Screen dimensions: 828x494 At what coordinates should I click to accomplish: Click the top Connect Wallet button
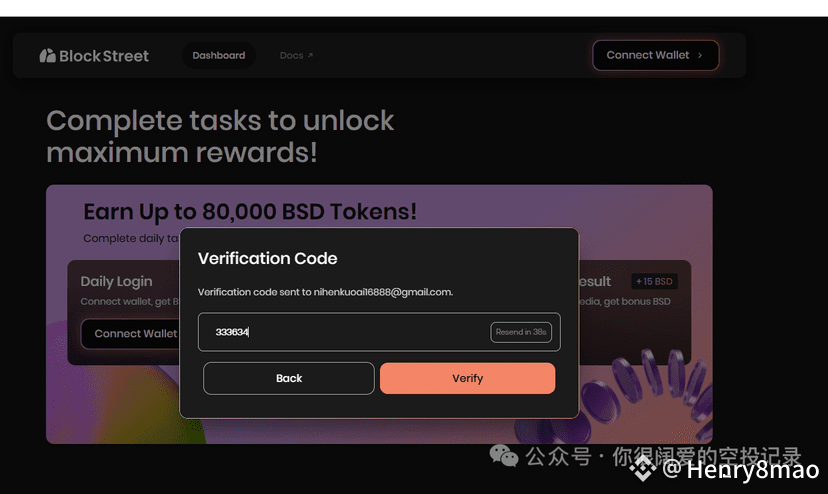click(x=655, y=55)
